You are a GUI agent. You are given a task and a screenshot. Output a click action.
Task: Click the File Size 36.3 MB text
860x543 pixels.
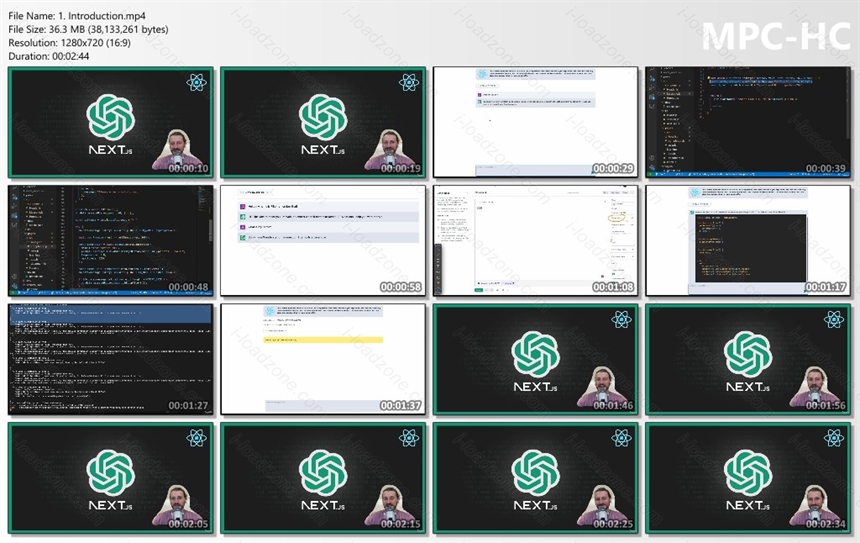tap(88, 29)
